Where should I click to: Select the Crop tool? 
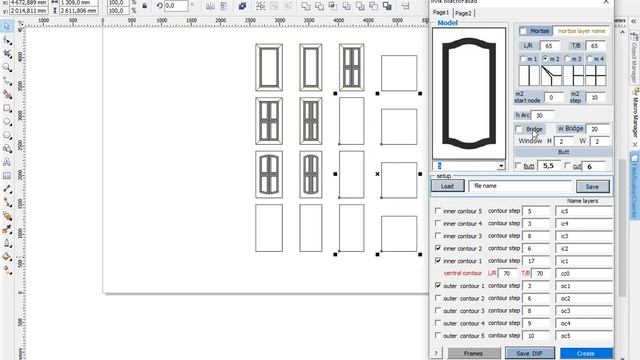(x=7, y=54)
